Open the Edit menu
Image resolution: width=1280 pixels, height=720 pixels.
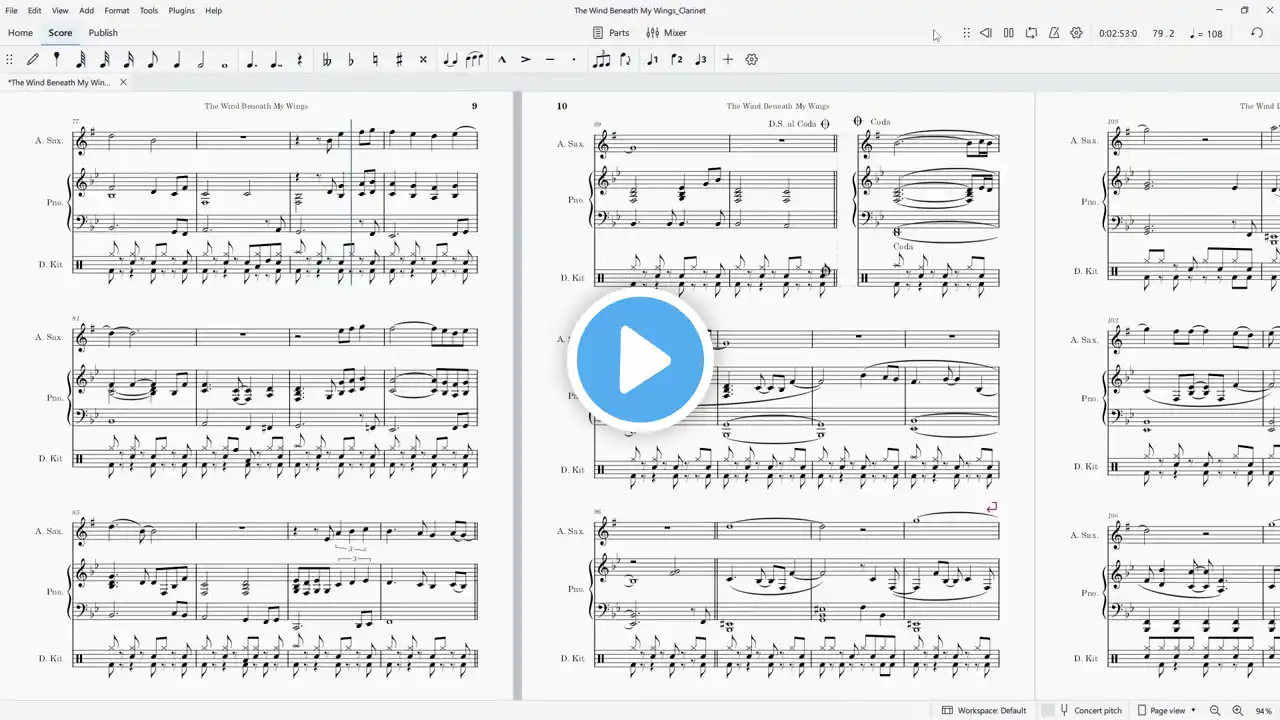click(x=35, y=10)
